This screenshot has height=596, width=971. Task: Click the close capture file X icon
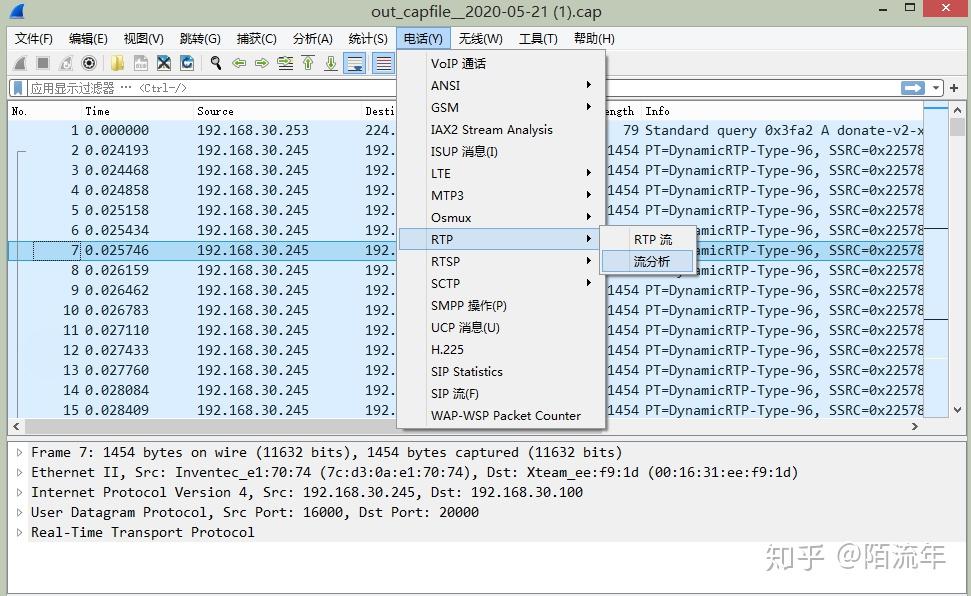[x=164, y=63]
